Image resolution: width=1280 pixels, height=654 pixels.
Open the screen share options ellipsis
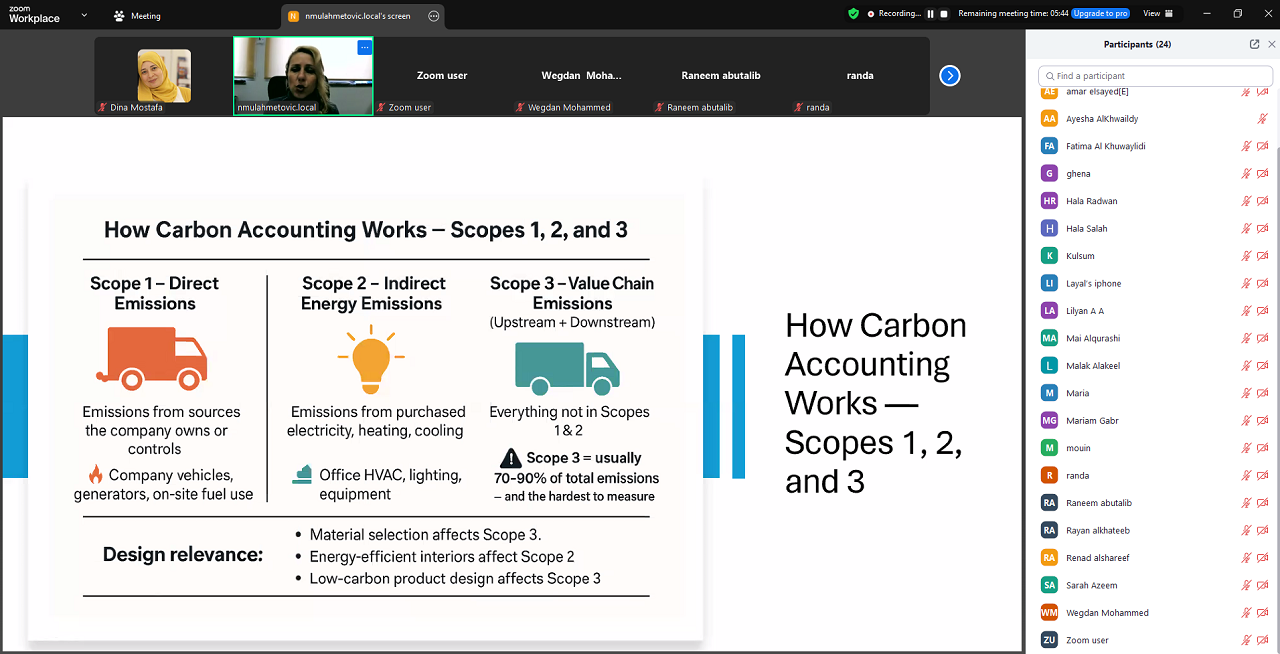click(x=433, y=16)
